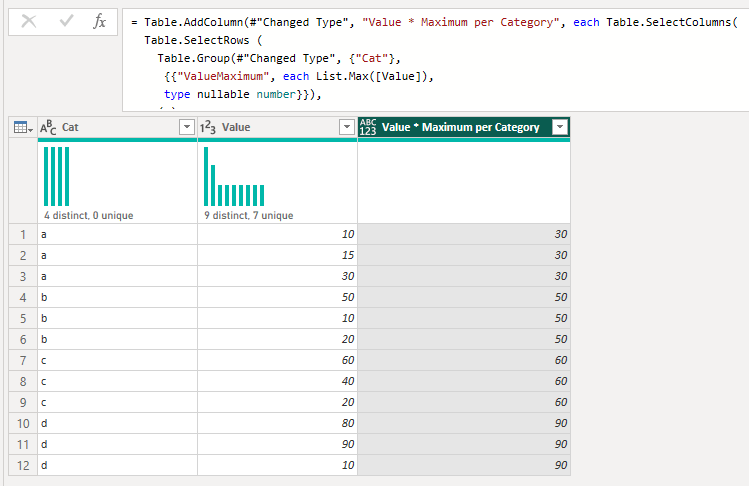Select the Value * Maximum per Category header
This screenshot has height=486, width=749.
[460, 127]
